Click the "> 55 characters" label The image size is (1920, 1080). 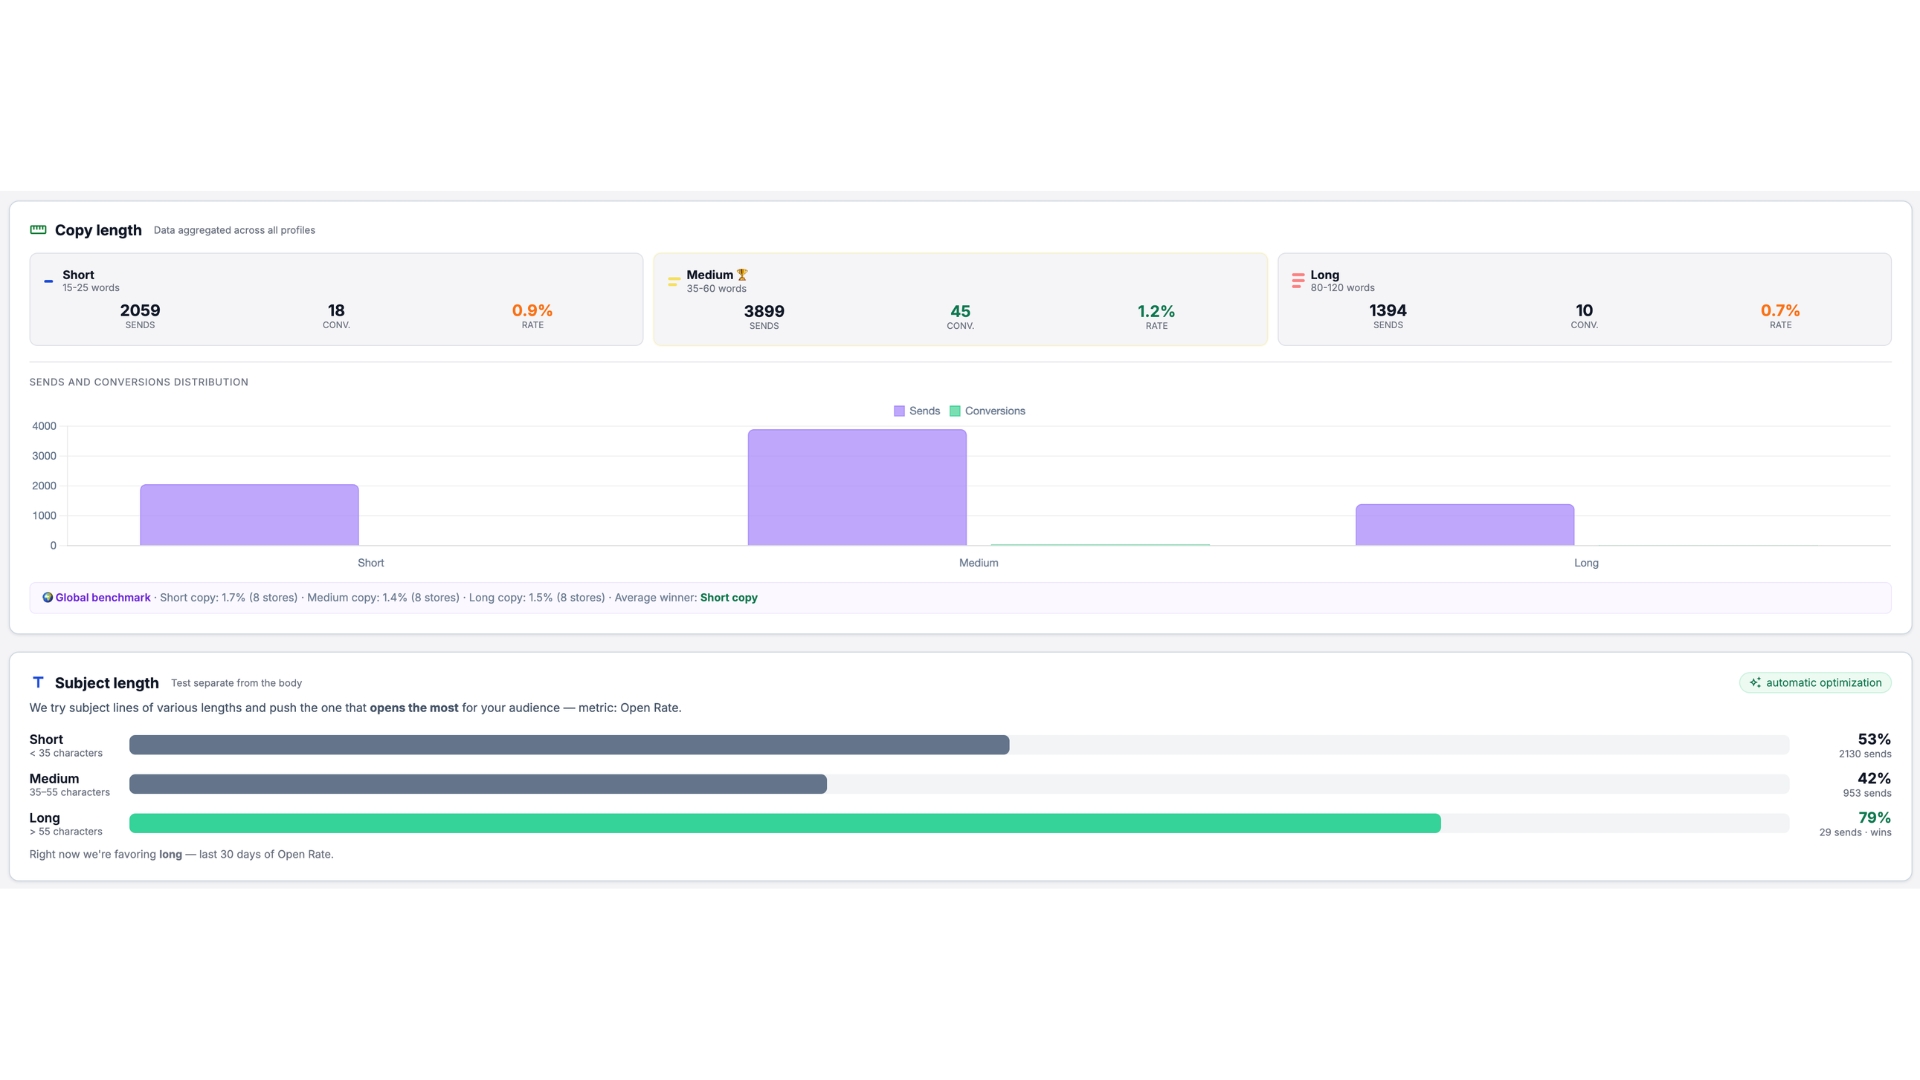click(66, 831)
